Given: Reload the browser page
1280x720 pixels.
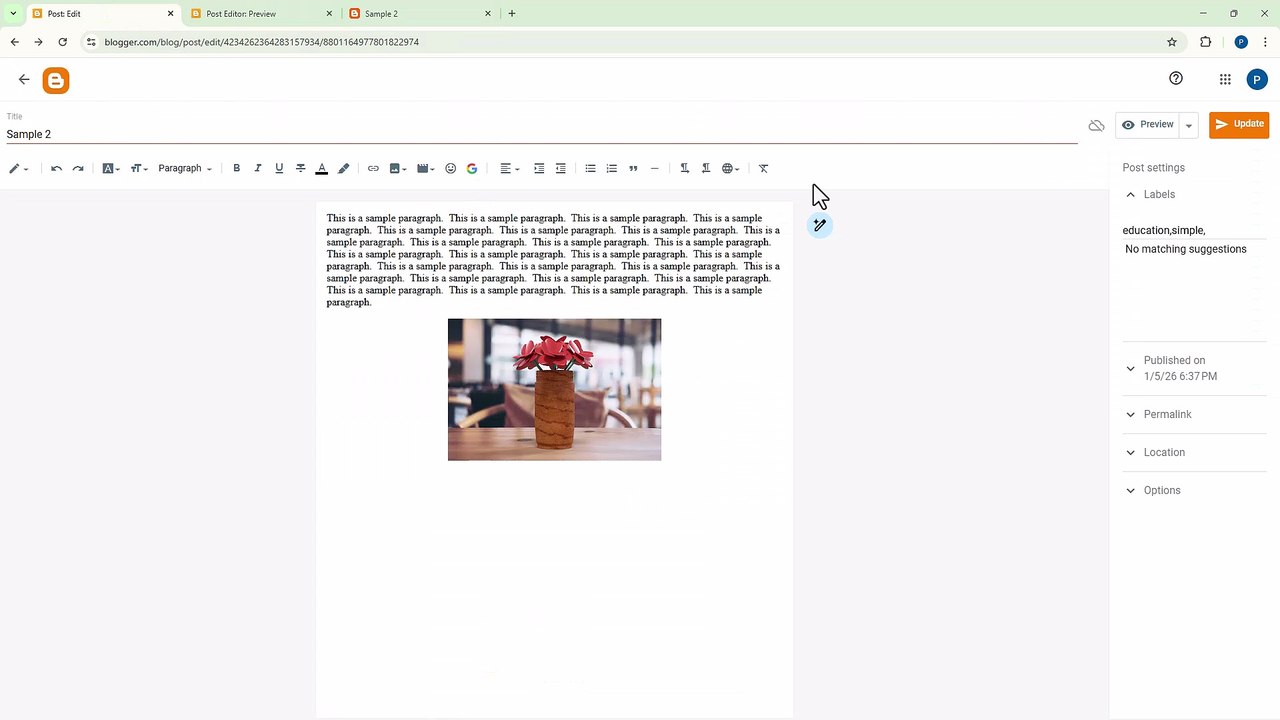Looking at the screenshot, I should (x=62, y=42).
